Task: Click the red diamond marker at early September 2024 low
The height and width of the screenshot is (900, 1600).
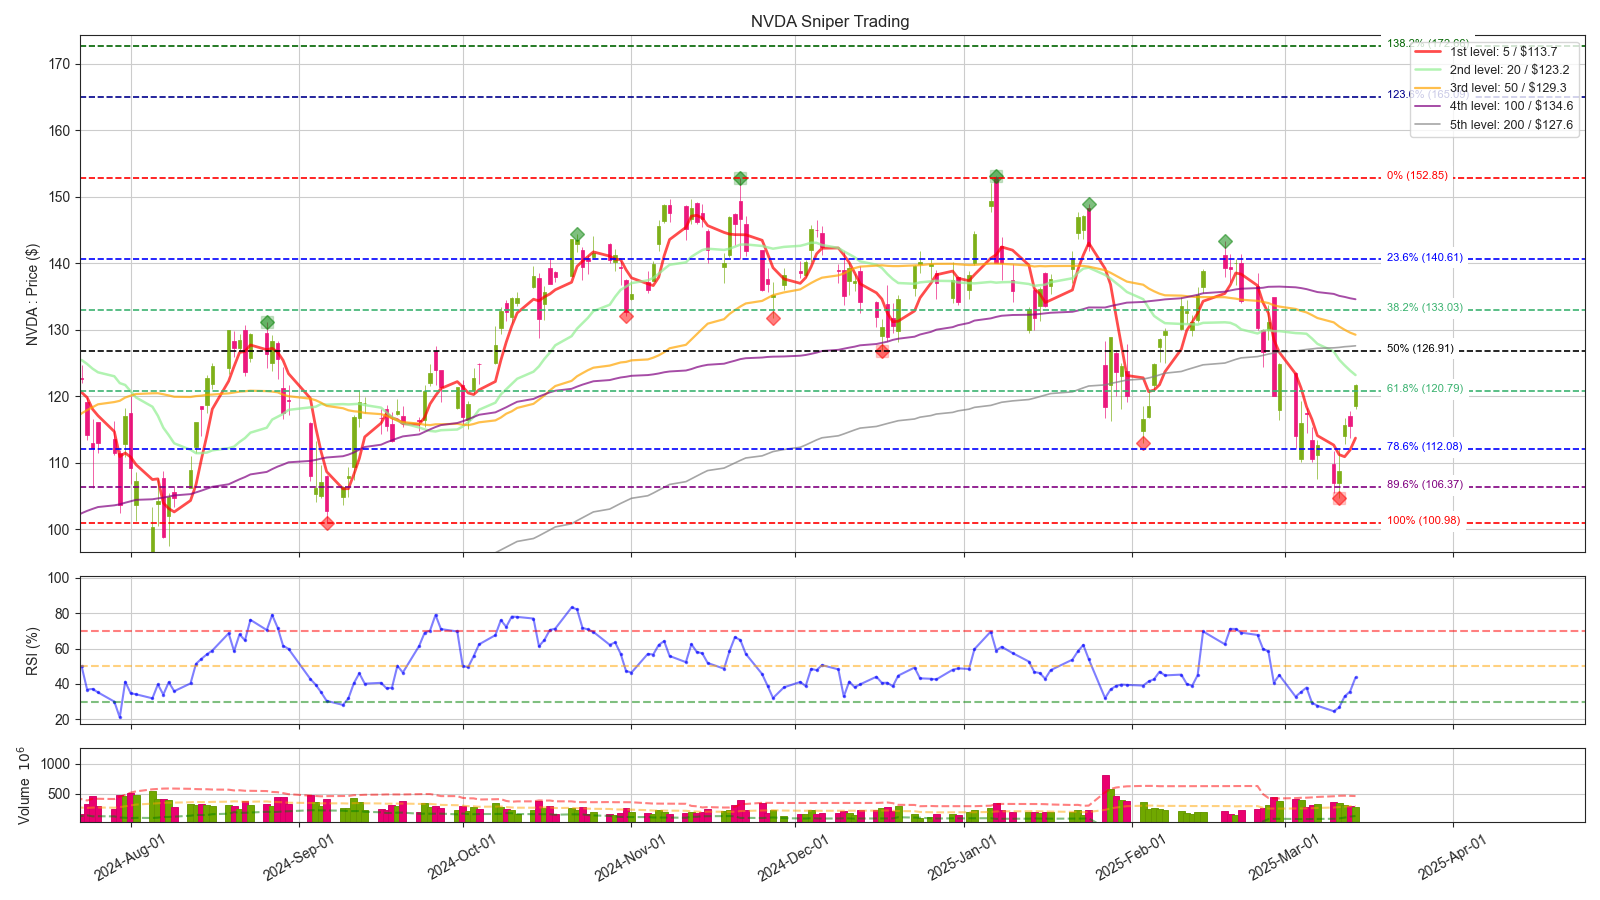Action: (327, 523)
